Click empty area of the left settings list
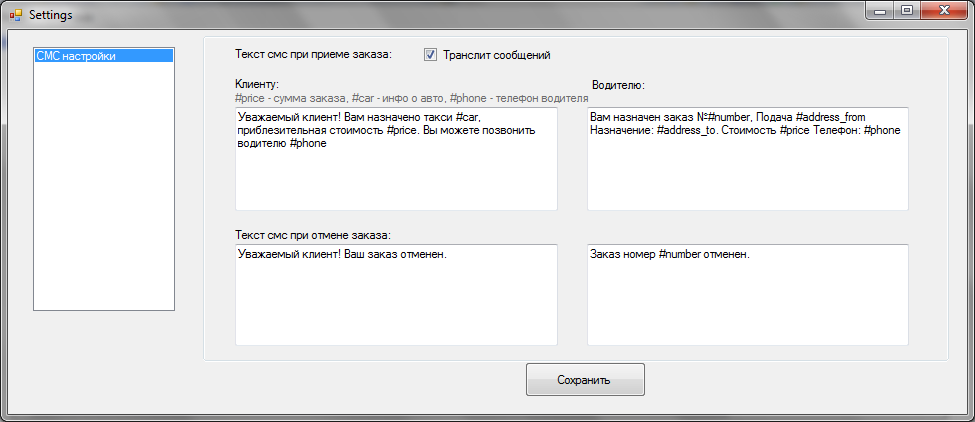 tap(104, 200)
